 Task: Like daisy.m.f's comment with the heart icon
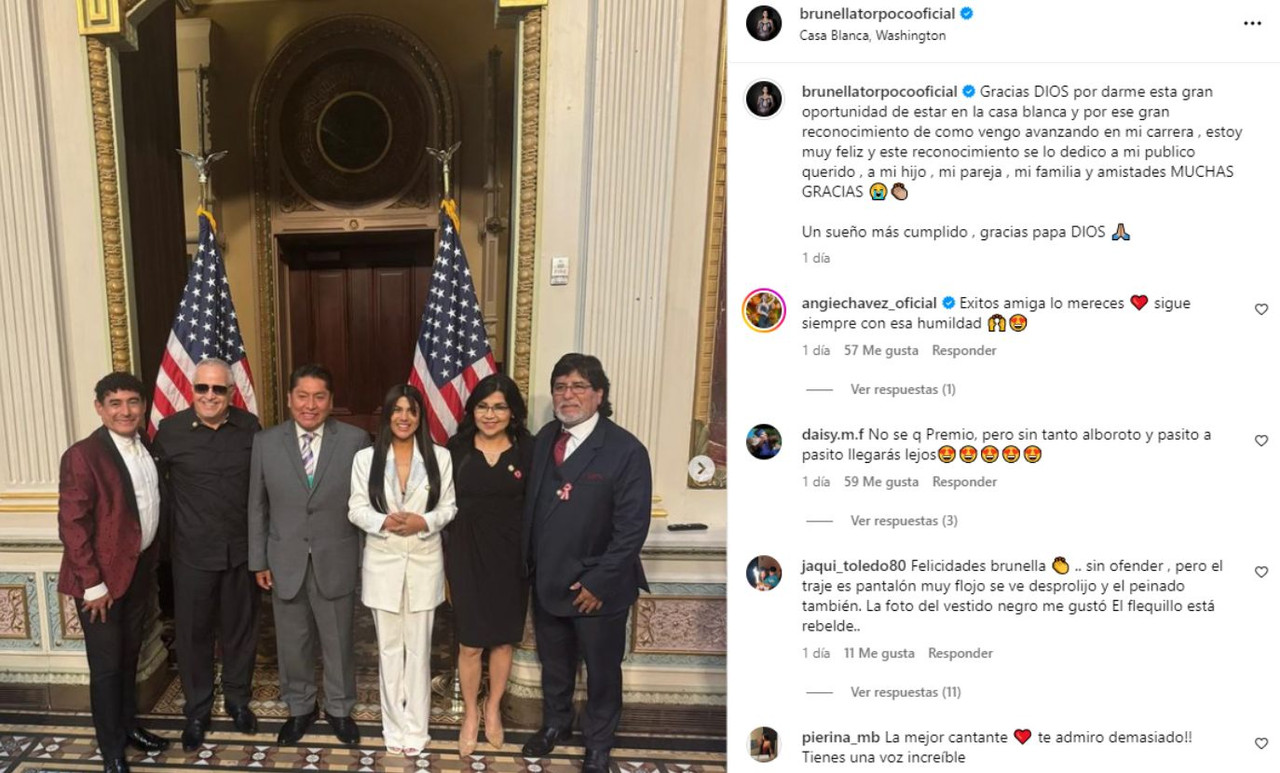pos(1261,441)
